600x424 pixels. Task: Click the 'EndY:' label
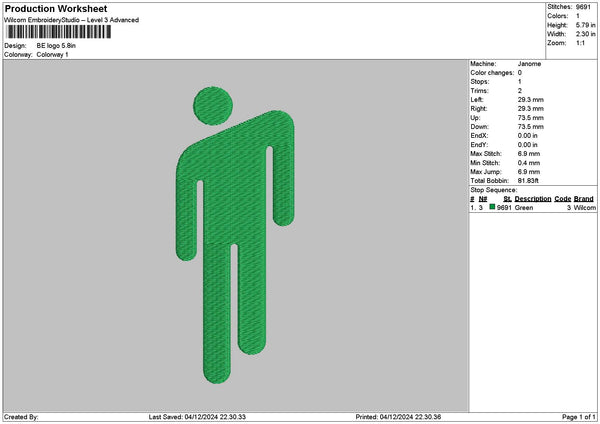pyautogui.click(x=480, y=145)
